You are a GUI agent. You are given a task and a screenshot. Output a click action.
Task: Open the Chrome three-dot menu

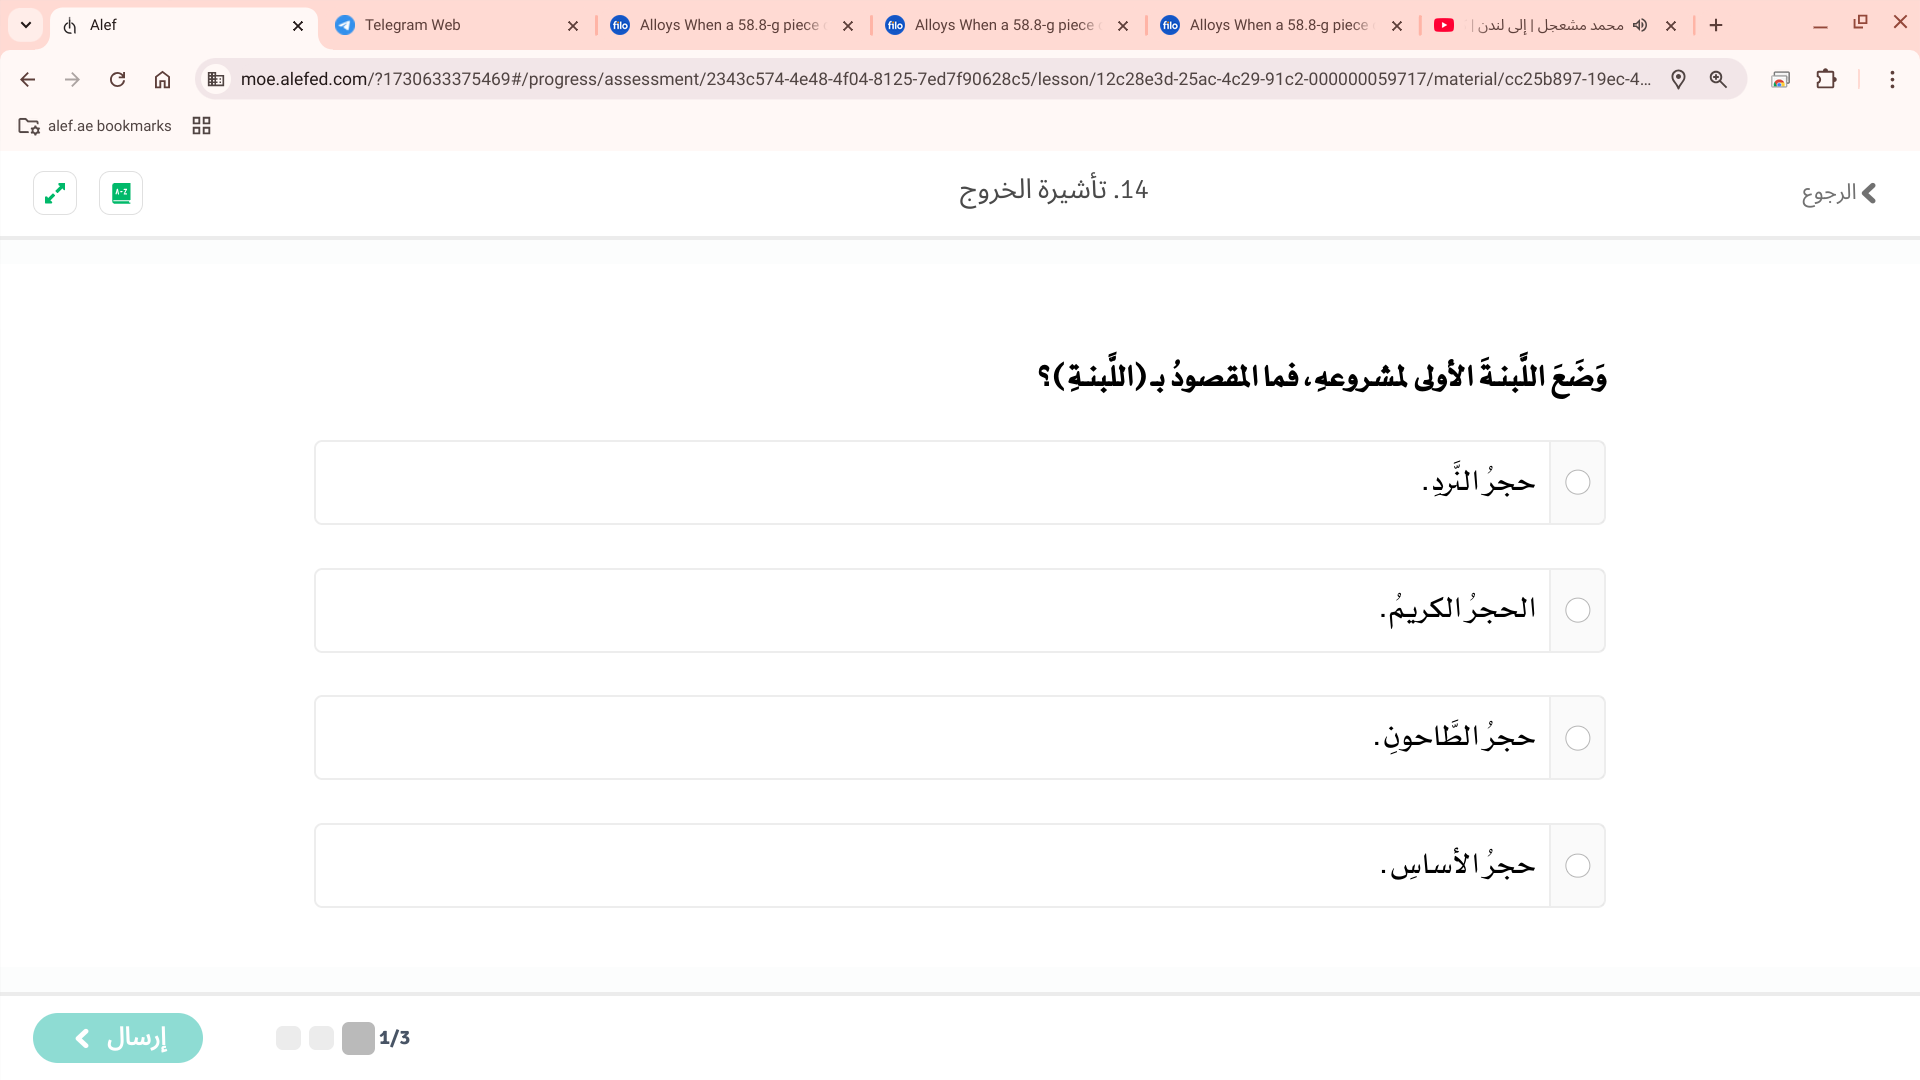tap(1892, 79)
